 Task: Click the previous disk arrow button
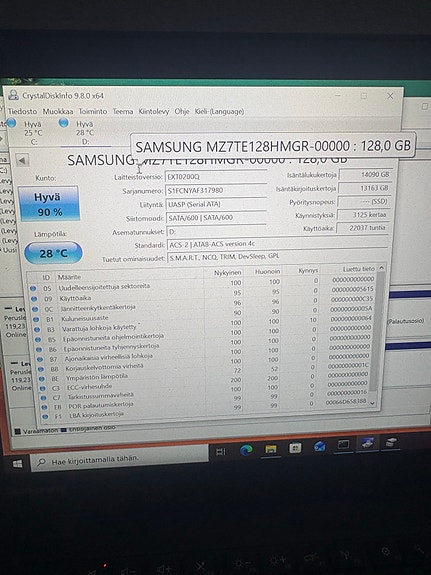pyautogui.click(x=22, y=160)
